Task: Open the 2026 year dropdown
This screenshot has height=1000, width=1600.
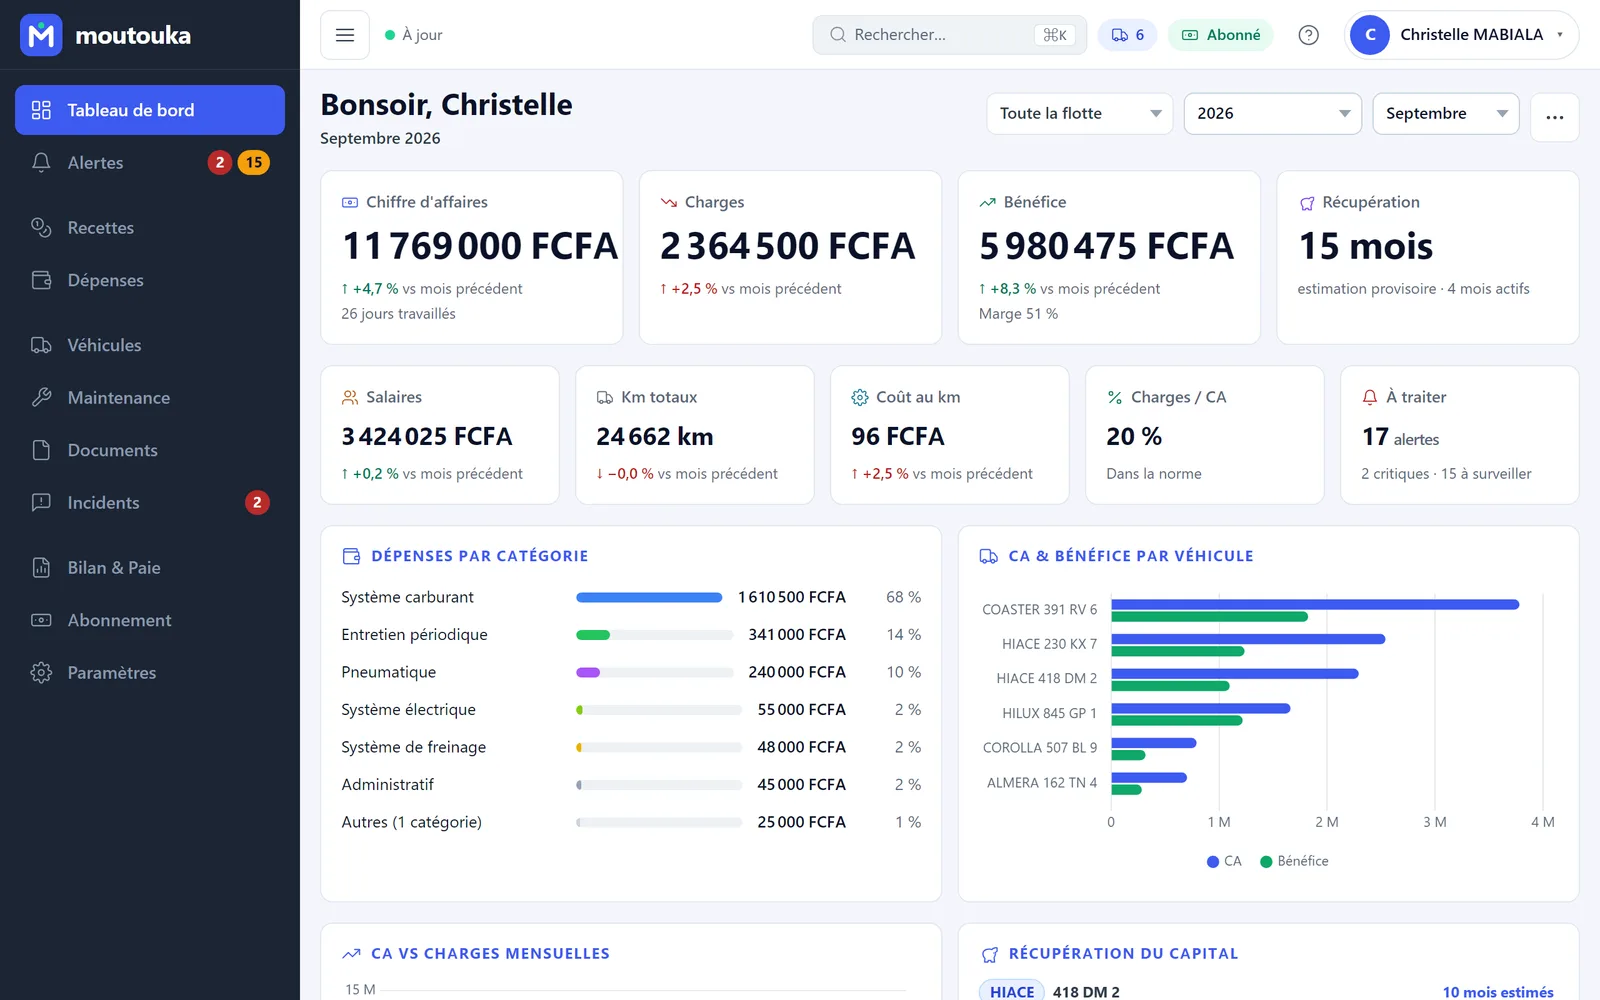Action: pyautogui.click(x=1273, y=114)
